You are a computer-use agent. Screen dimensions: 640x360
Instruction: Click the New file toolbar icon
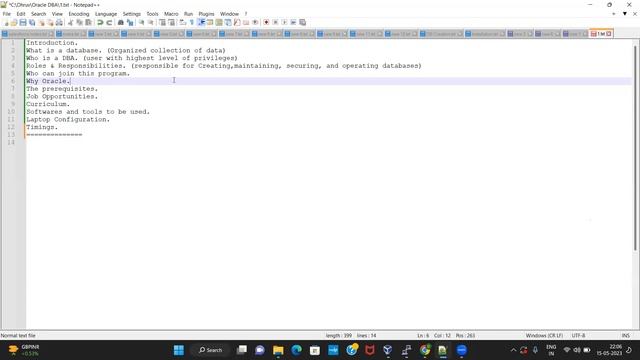click(x=6, y=22)
